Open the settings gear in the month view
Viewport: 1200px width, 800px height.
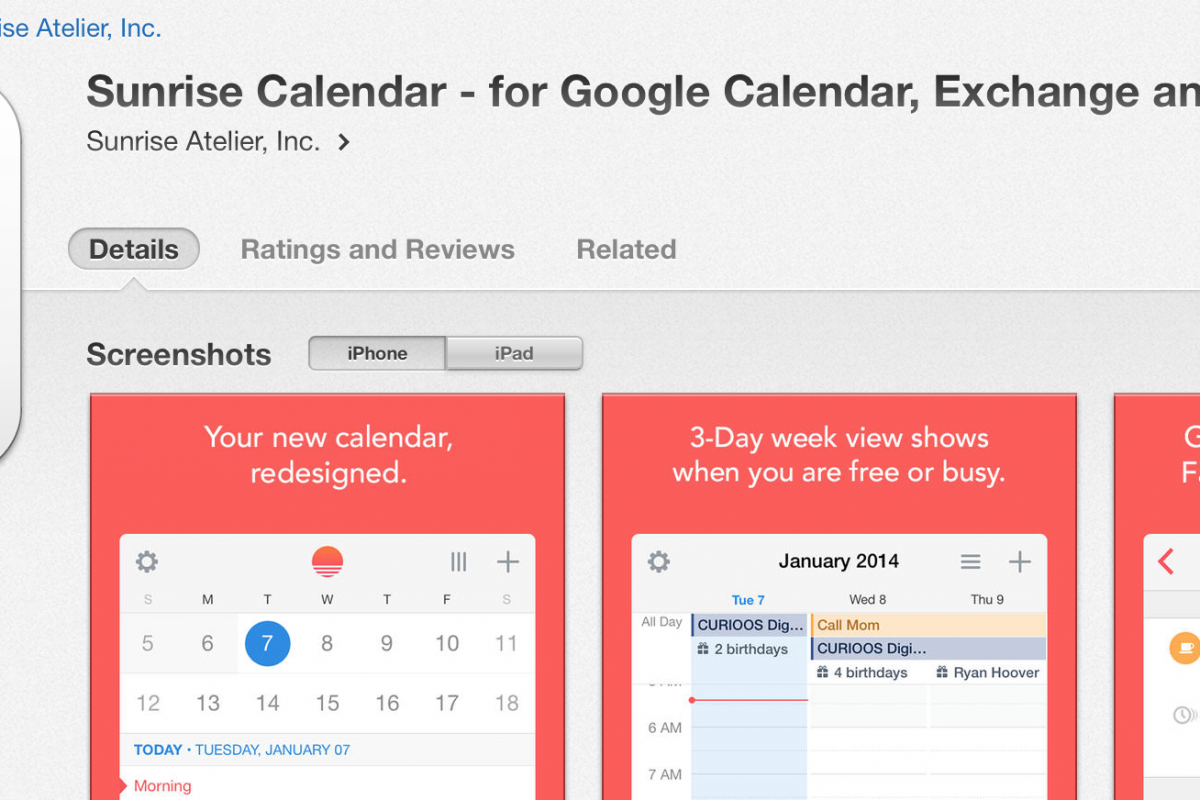pos(147,562)
